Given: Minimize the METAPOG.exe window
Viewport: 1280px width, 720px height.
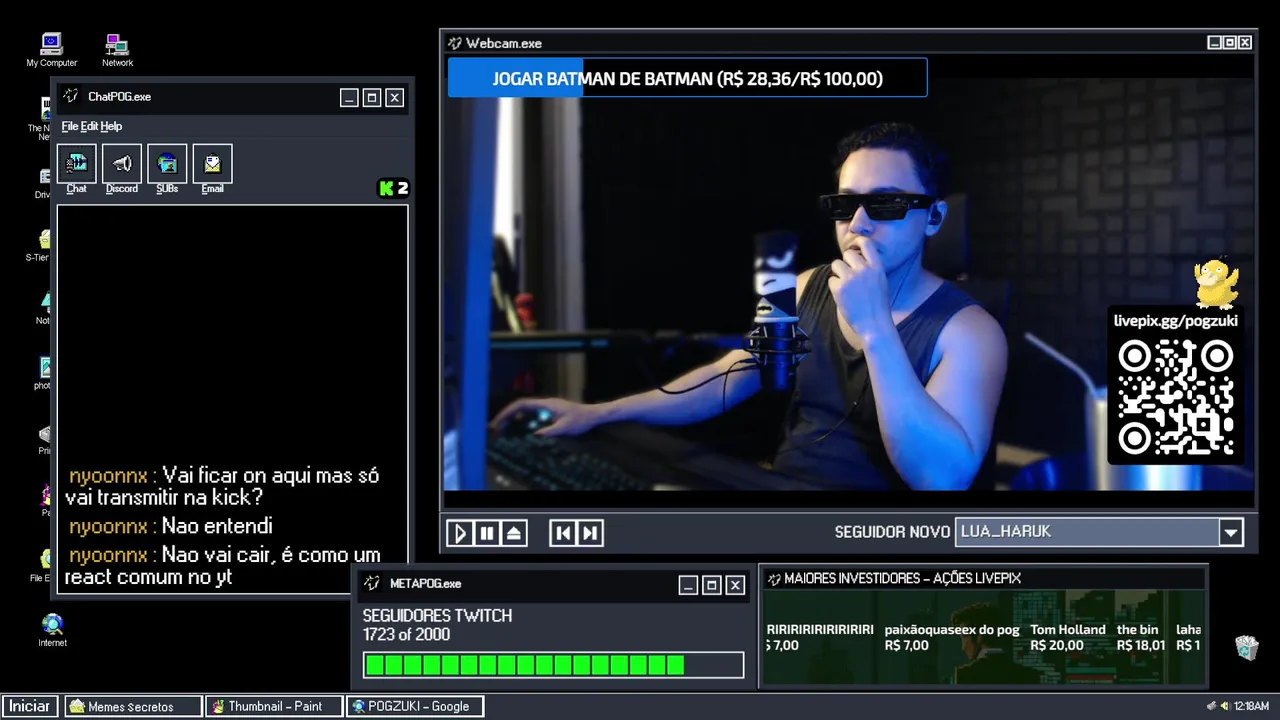Looking at the screenshot, I should (x=688, y=585).
